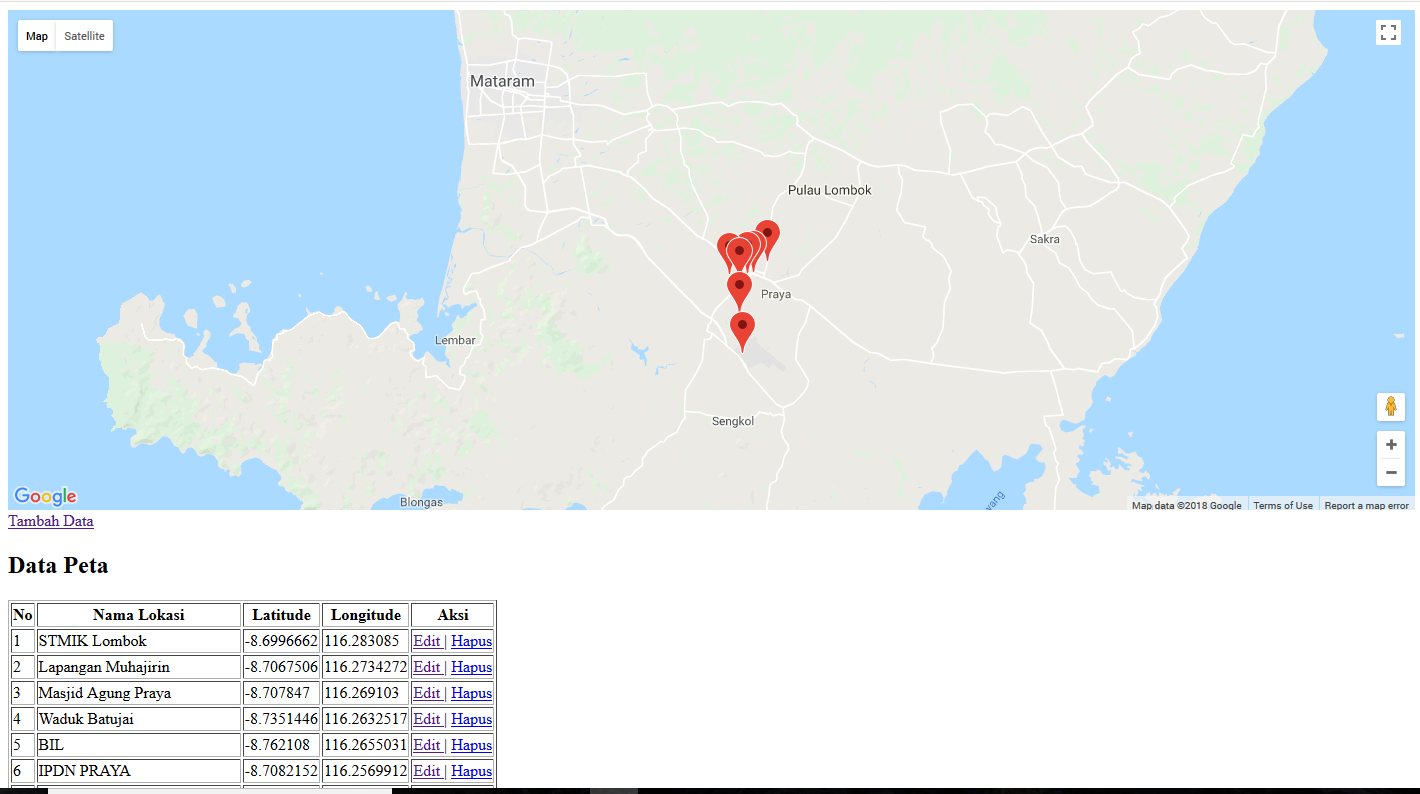This screenshot has height=794, width=1420.
Task: Toggle fullscreen map view icon
Action: [1388, 32]
